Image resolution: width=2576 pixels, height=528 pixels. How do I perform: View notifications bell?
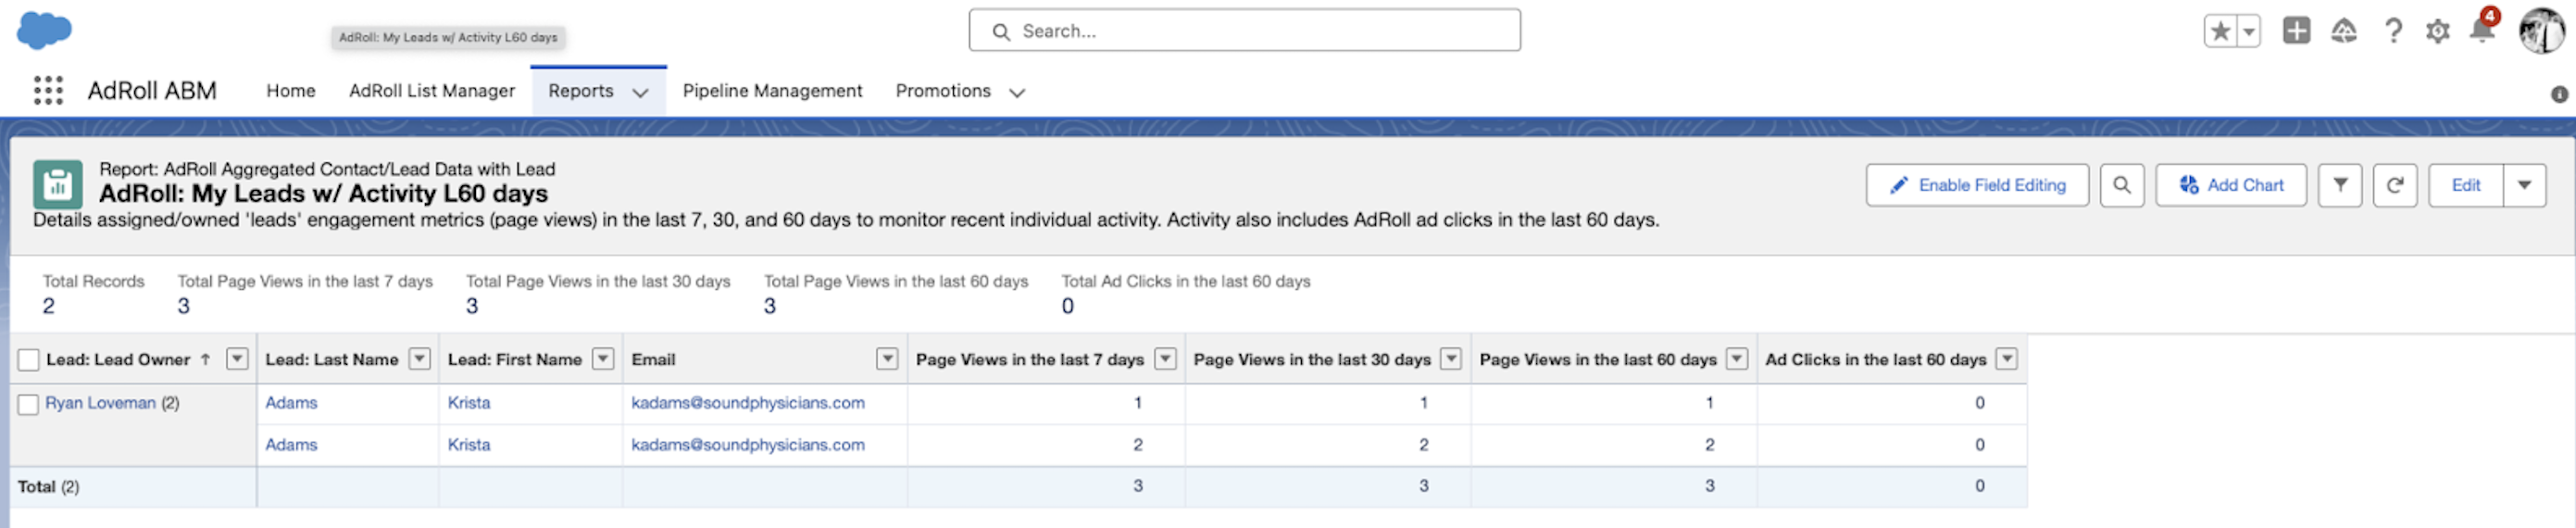[2482, 31]
